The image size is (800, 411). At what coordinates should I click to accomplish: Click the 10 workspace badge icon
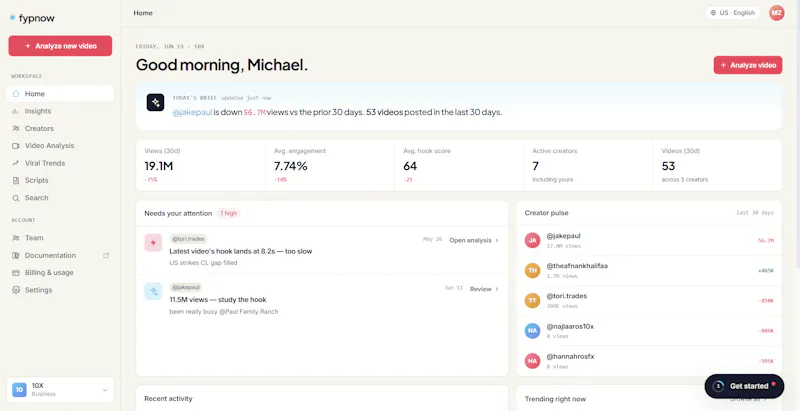19,390
